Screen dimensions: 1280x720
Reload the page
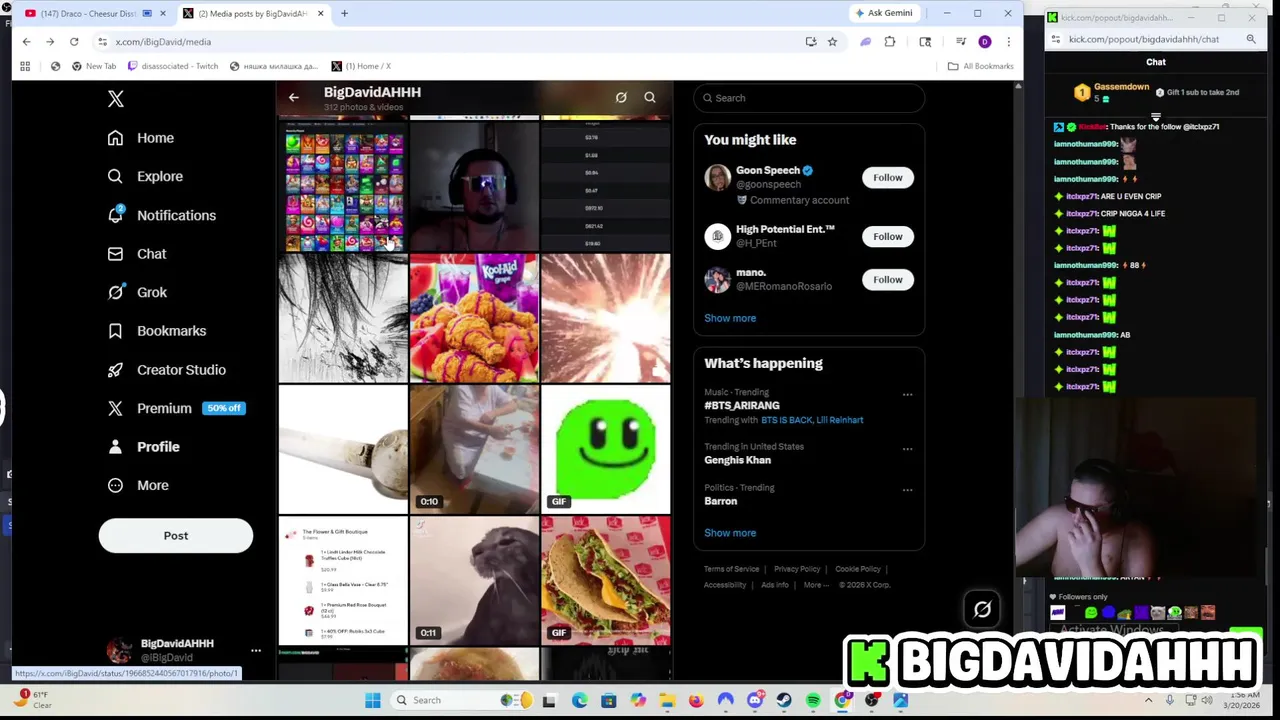(x=74, y=42)
